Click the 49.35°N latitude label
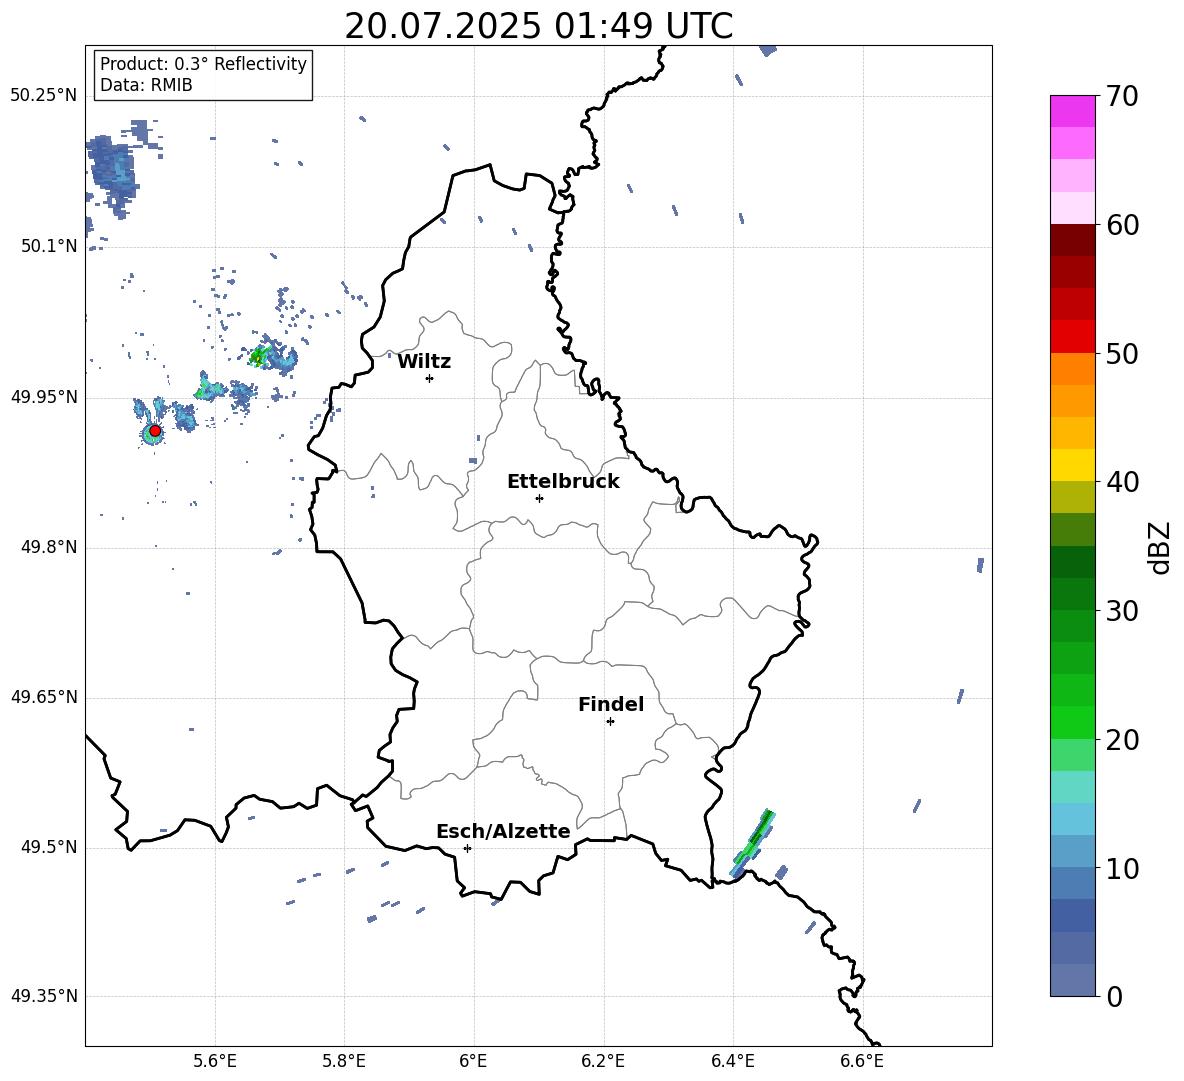Screen dimensions: 1184x1081 (44, 996)
